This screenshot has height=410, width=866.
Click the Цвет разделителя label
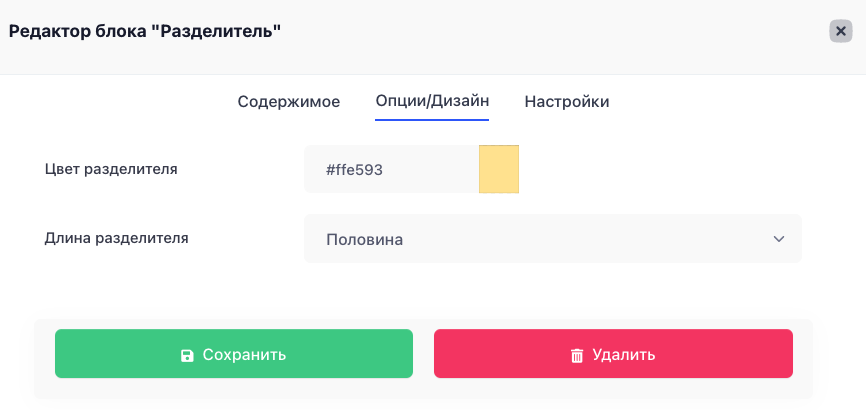point(111,169)
